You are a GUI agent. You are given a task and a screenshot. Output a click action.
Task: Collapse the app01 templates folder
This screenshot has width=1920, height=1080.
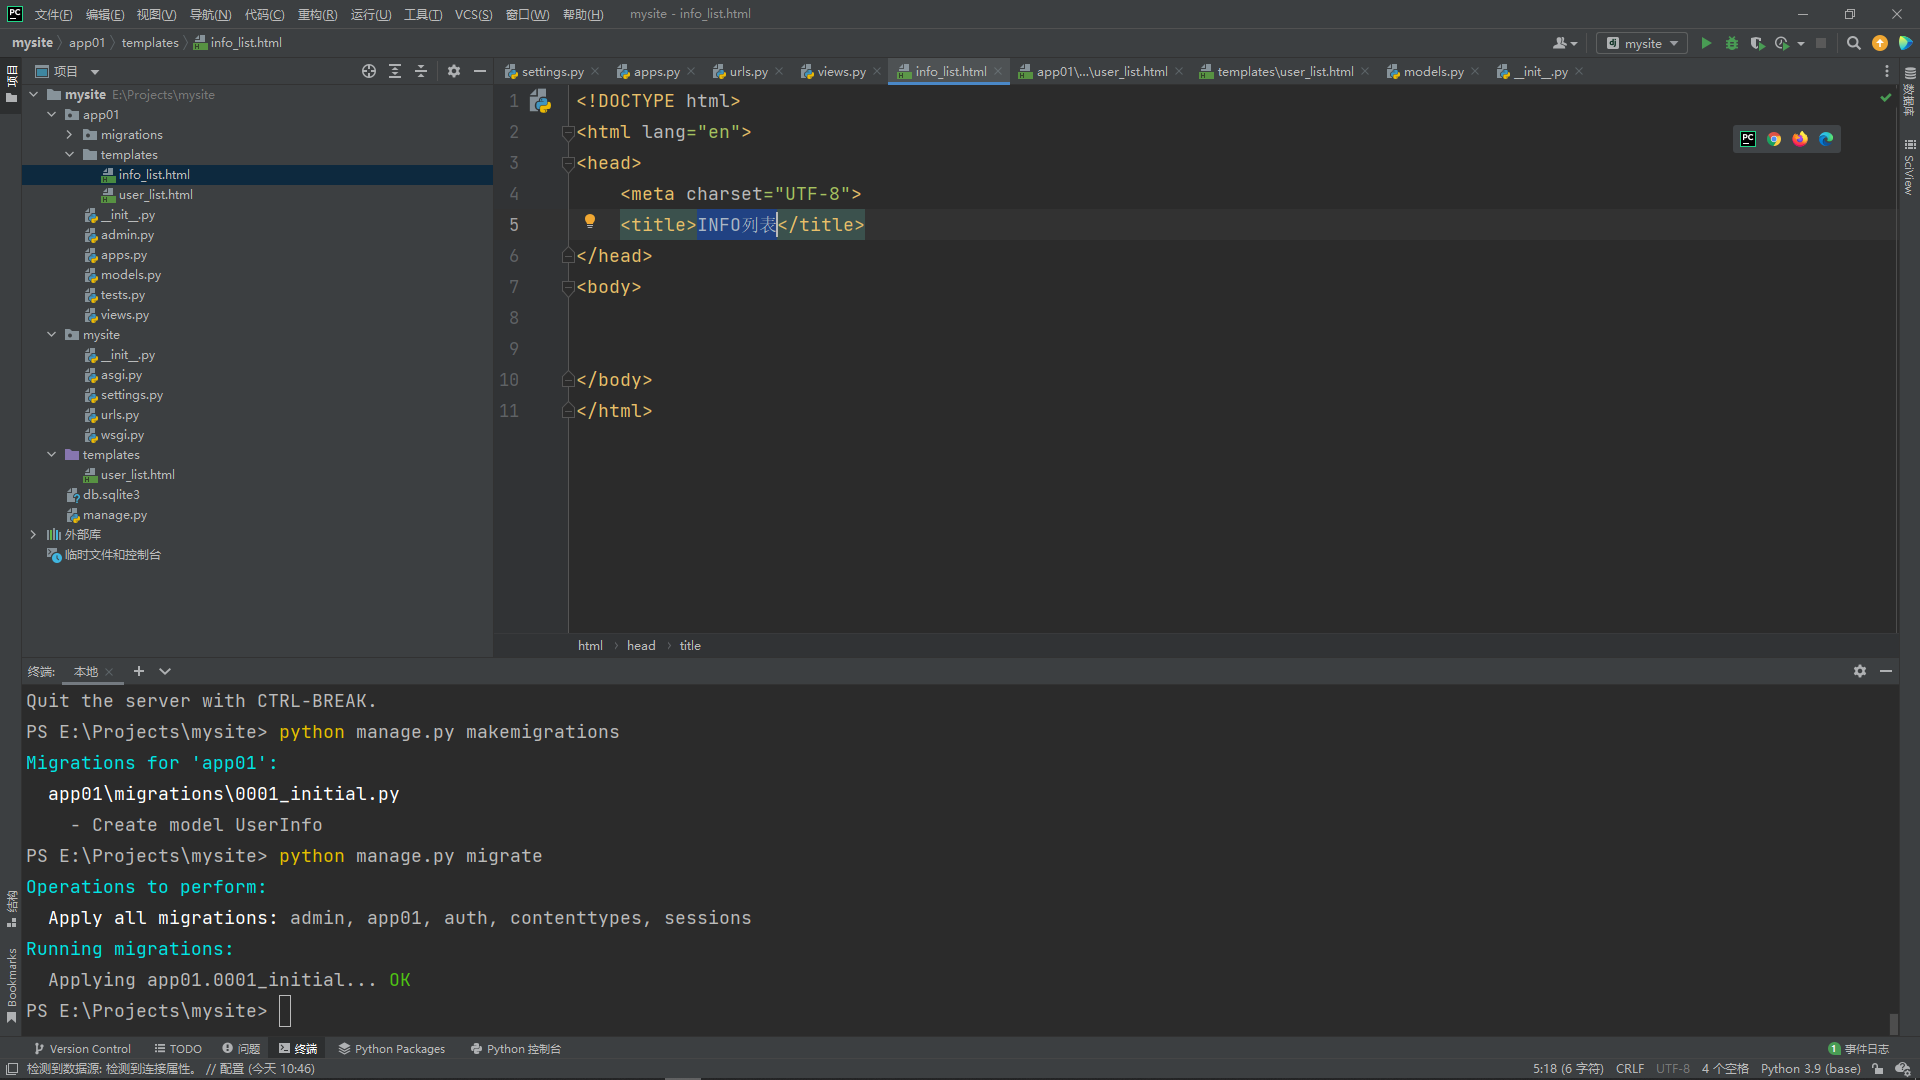70,155
